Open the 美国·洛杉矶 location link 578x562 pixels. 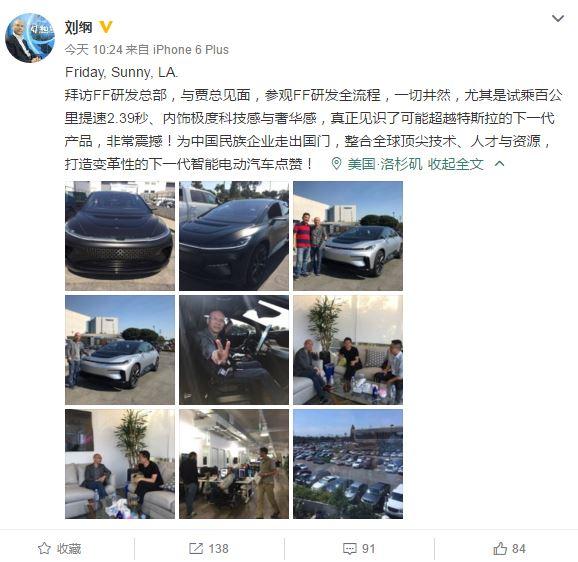click(384, 164)
